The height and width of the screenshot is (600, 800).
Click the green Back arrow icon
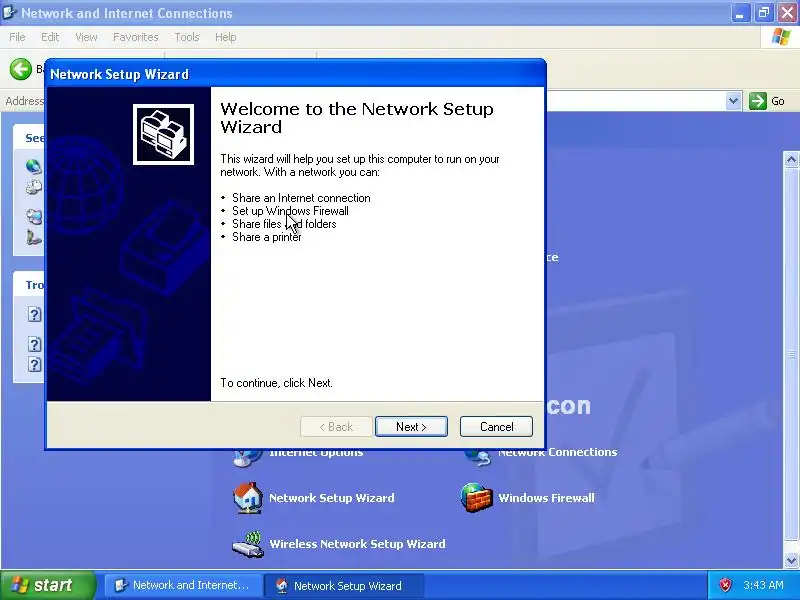[x=21, y=69]
